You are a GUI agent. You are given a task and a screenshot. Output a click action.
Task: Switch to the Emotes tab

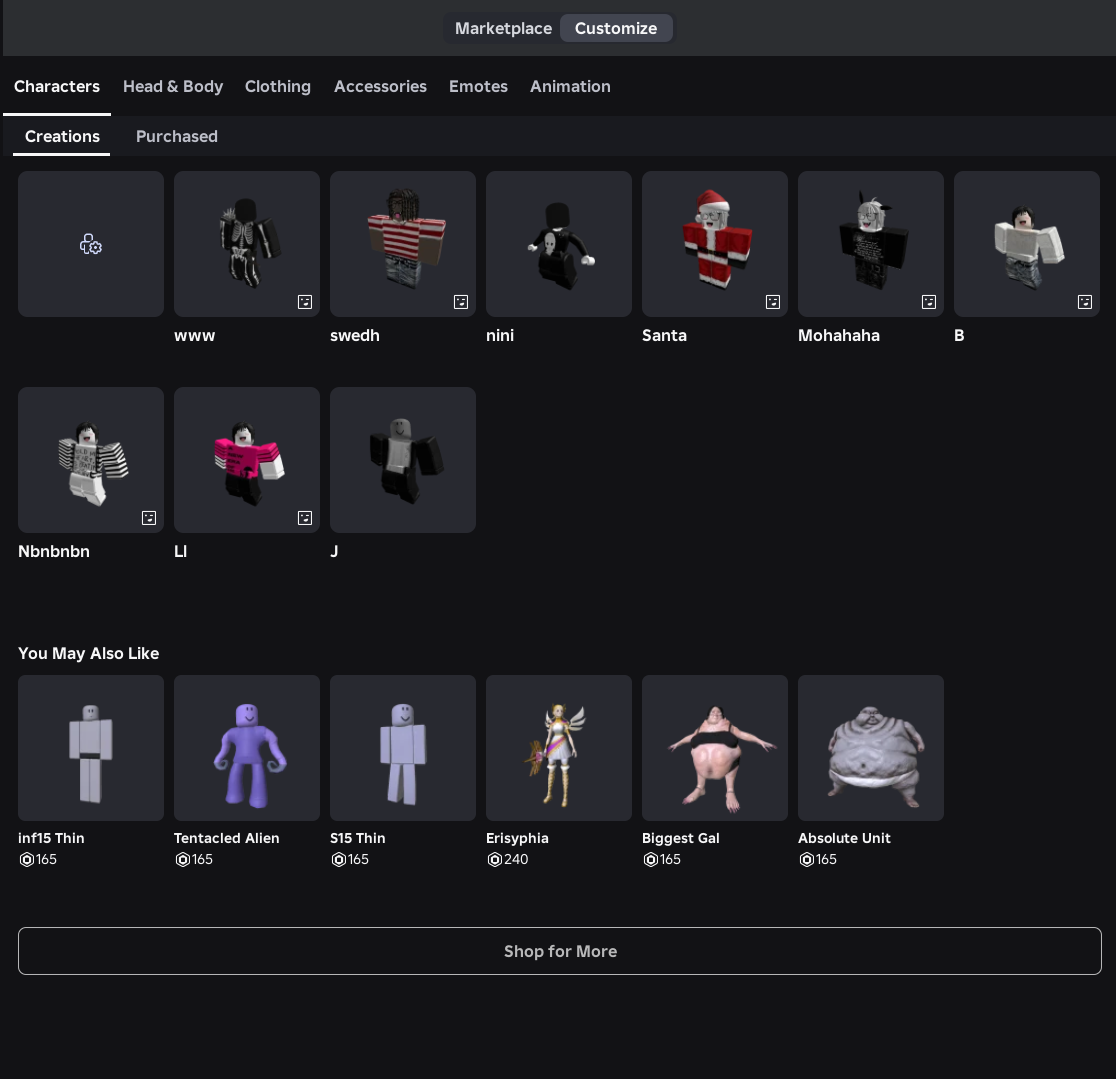(x=478, y=86)
